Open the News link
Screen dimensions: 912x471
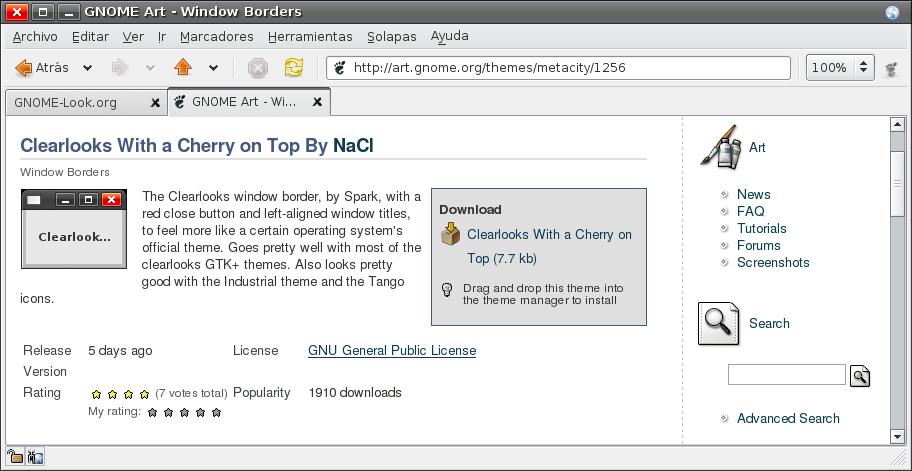coord(753,194)
